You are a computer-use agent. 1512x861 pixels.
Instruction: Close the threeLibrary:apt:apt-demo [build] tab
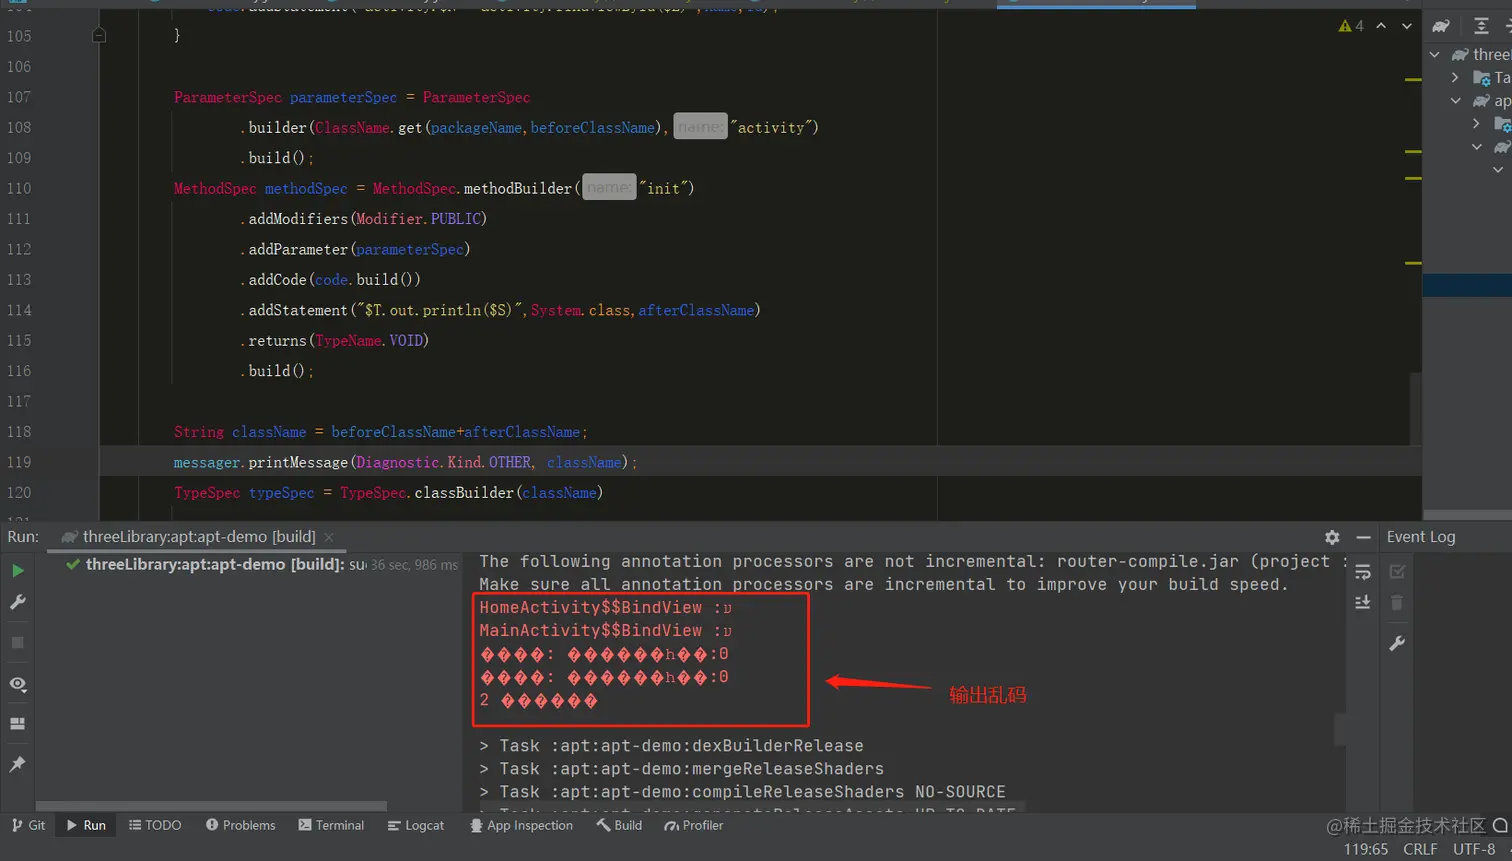[x=329, y=537]
